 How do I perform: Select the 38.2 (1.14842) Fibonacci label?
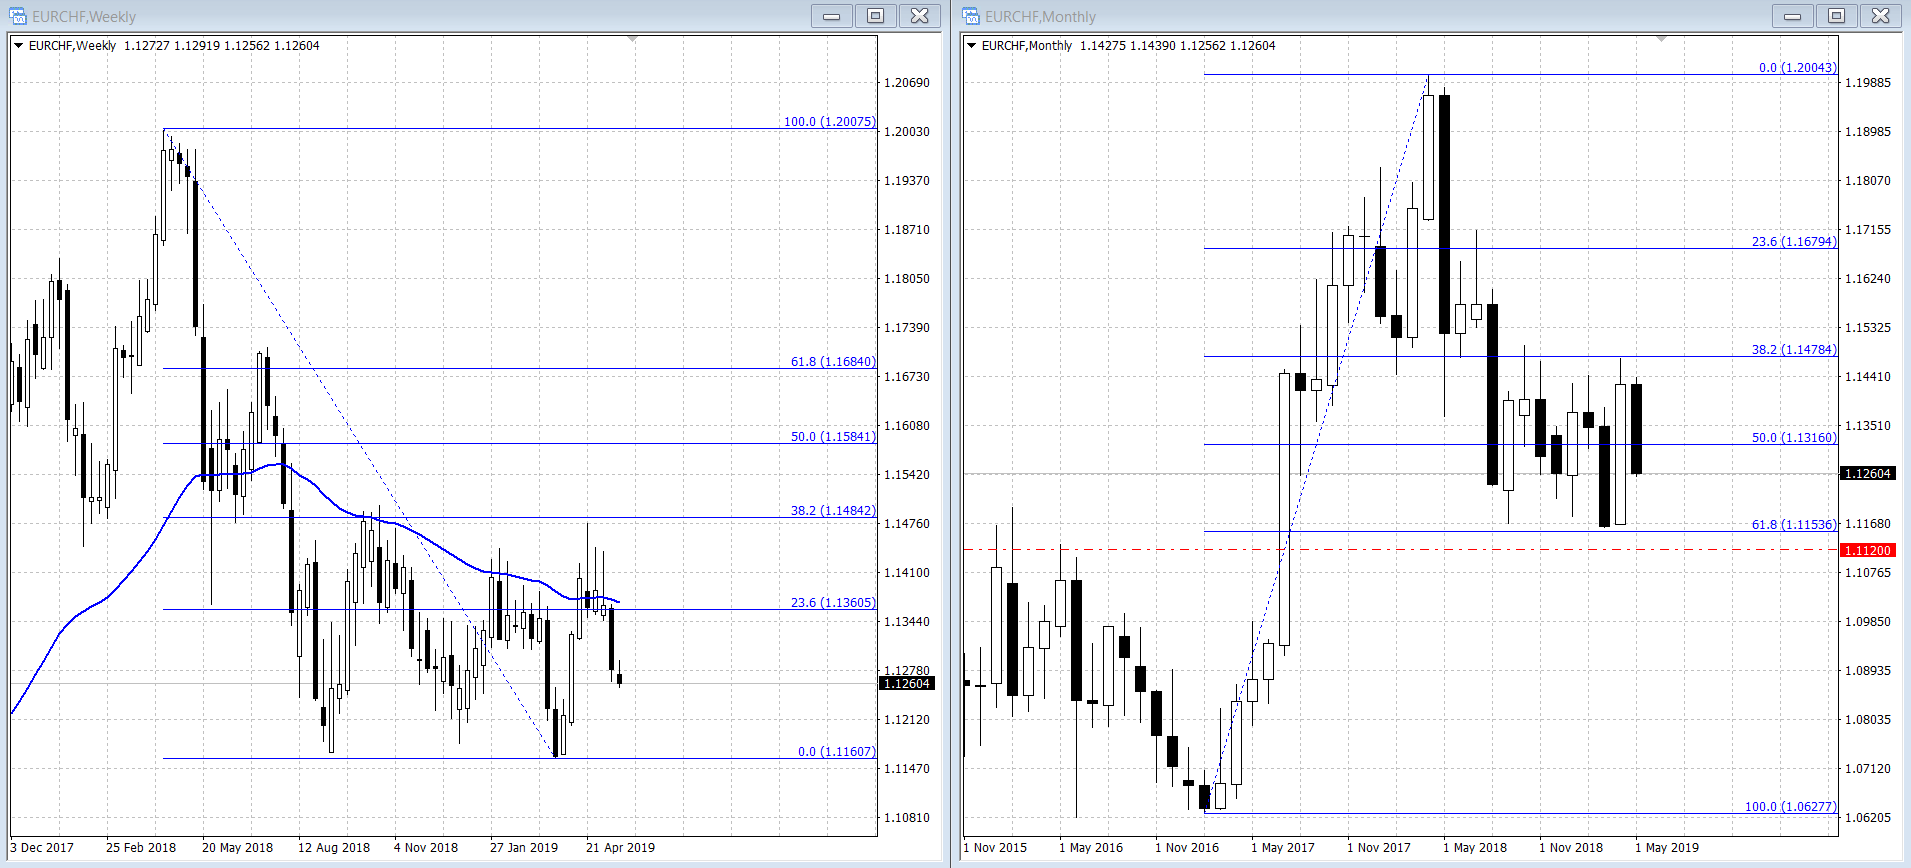tap(833, 510)
